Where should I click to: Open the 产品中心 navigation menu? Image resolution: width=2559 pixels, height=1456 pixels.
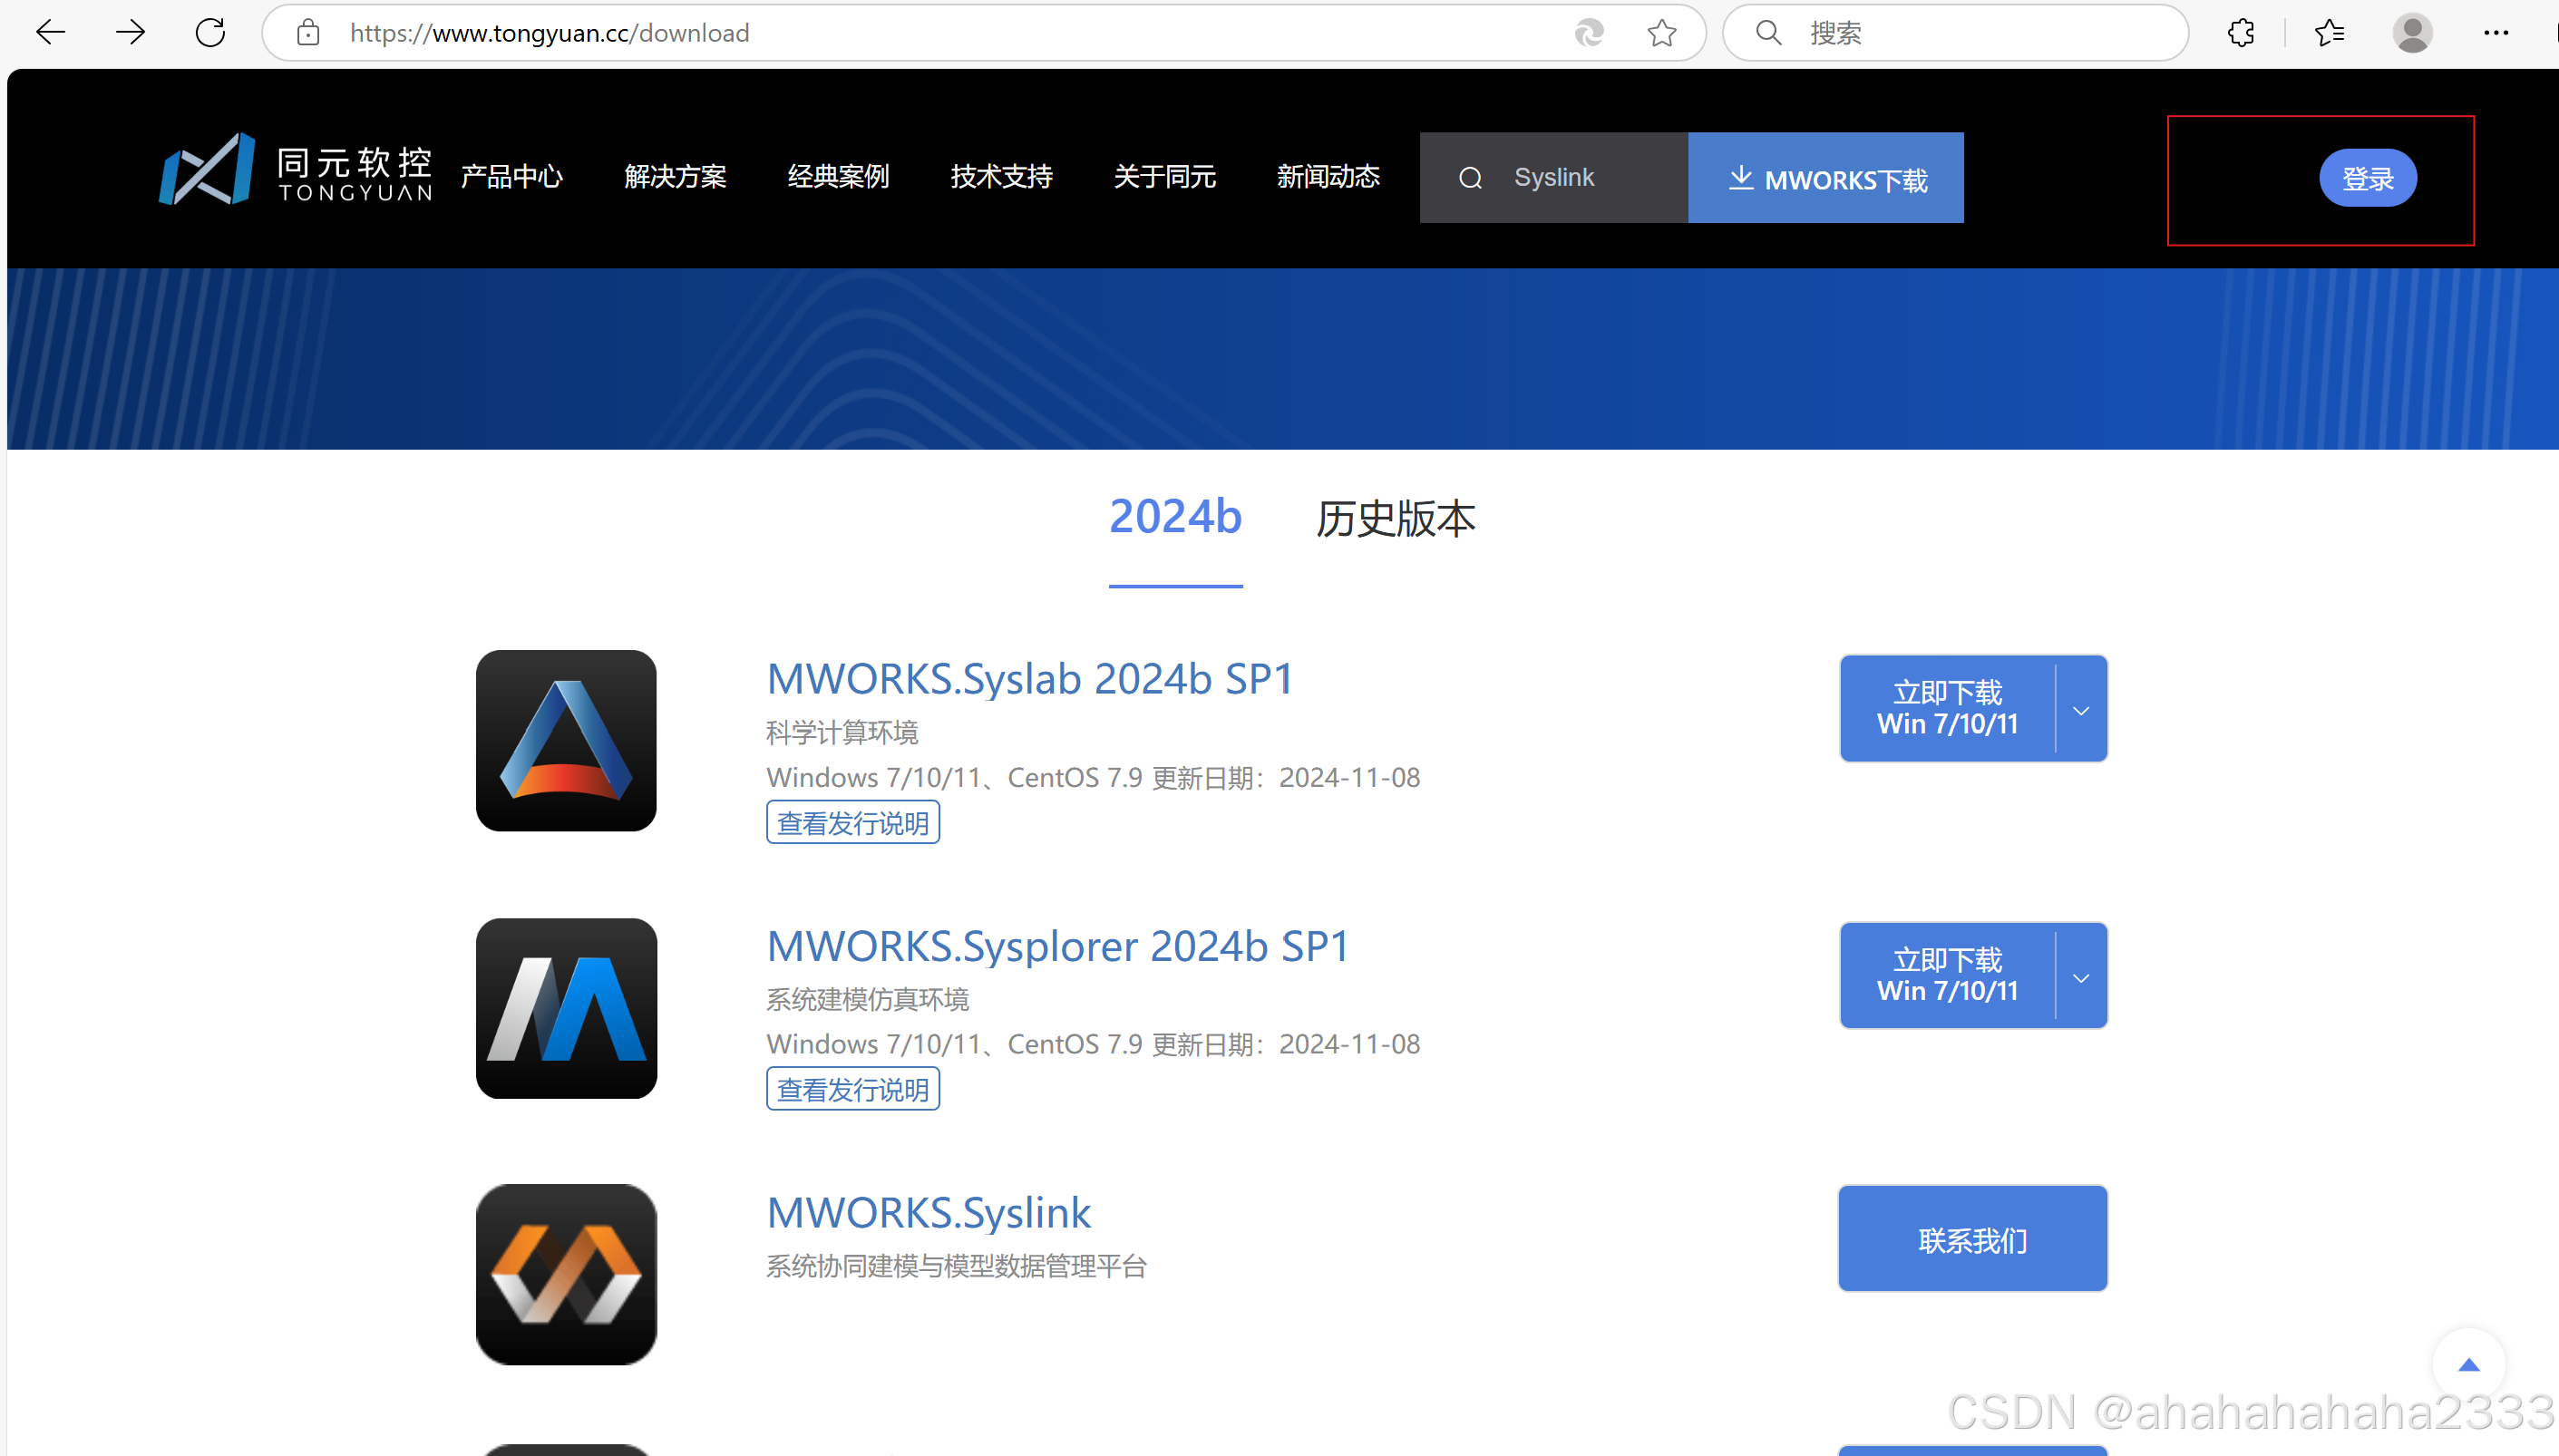[x=511, y=177]
